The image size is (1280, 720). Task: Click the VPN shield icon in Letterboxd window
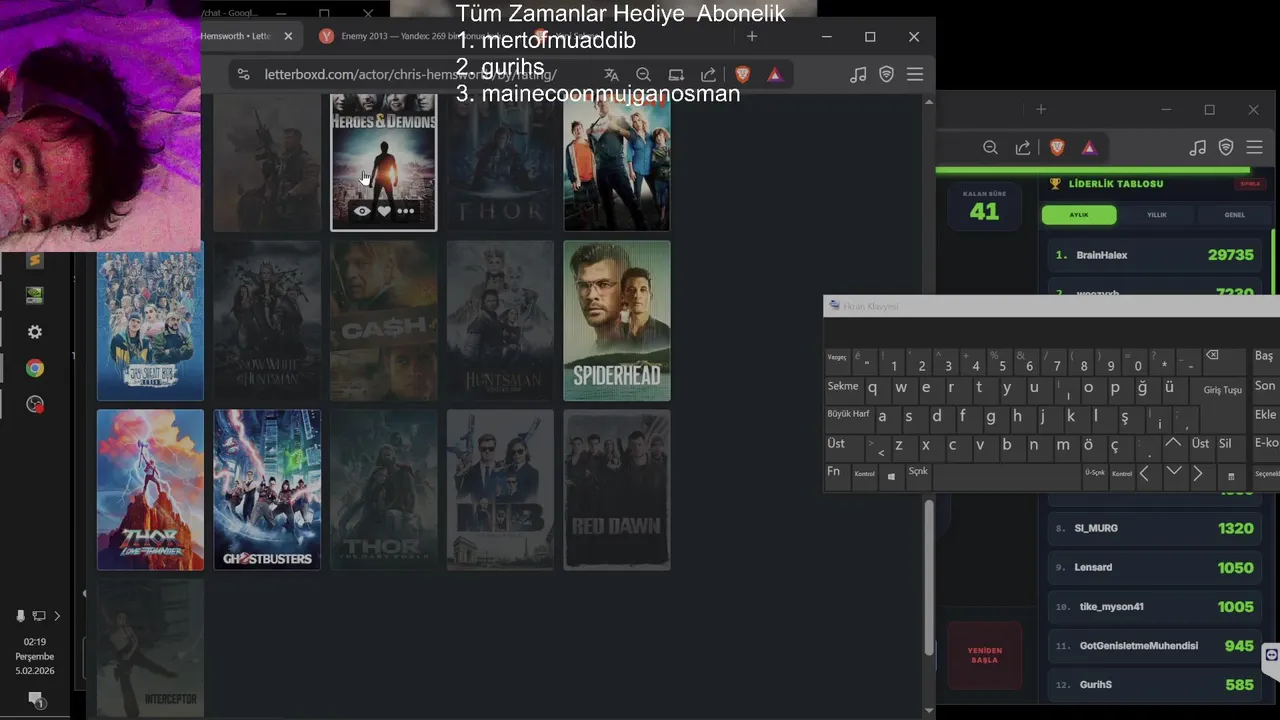886,75
